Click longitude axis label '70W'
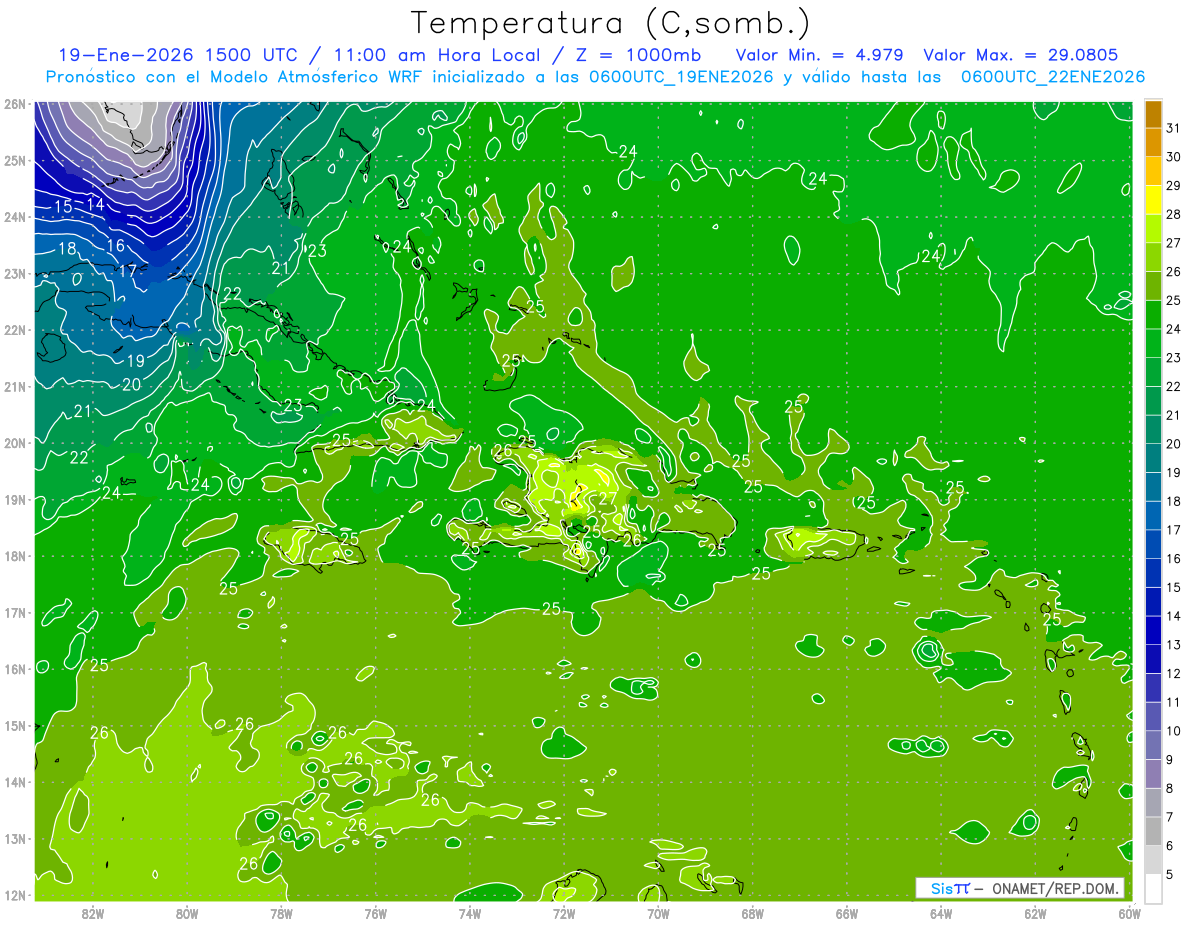This screenshot has height=927, width=1200. 658,914
